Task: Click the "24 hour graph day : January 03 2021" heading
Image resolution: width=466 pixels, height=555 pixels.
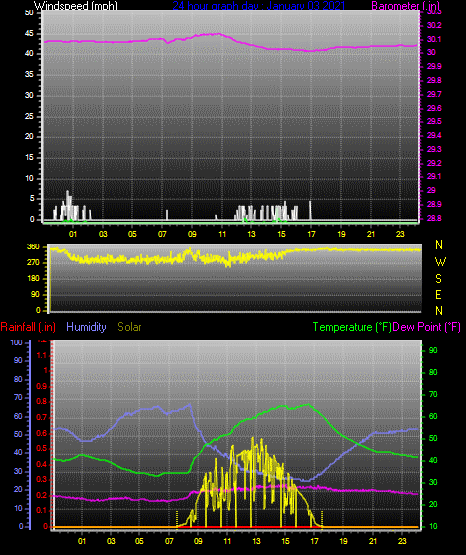Action: 258,6
